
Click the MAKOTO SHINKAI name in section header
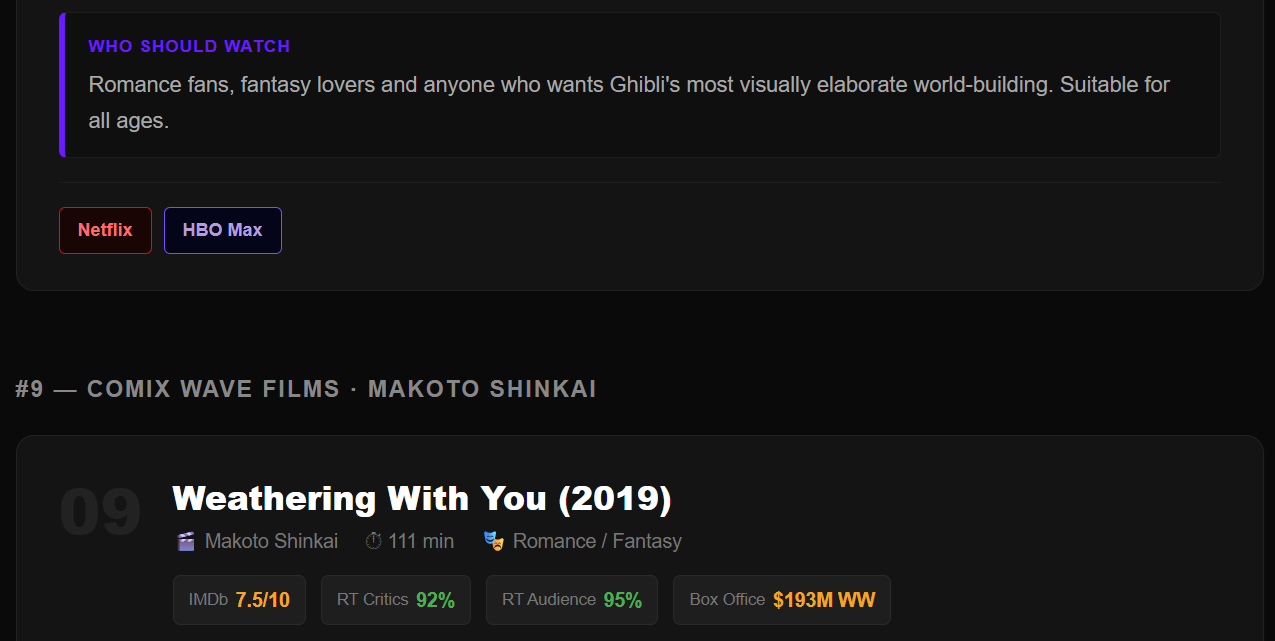click(x=482, y=389)
